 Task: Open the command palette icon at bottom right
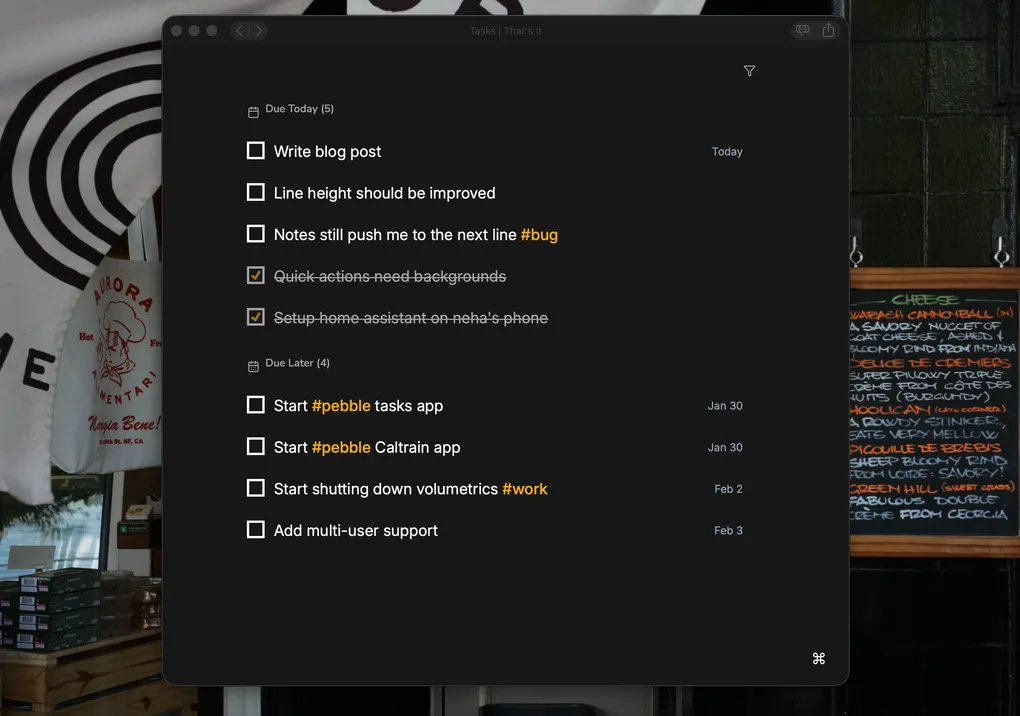818,658
